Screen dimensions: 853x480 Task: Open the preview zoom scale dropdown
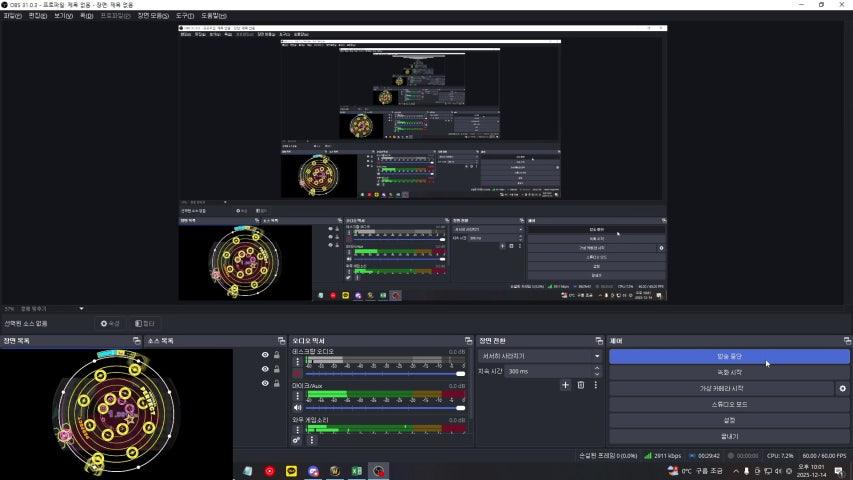(x=81, y=308)
